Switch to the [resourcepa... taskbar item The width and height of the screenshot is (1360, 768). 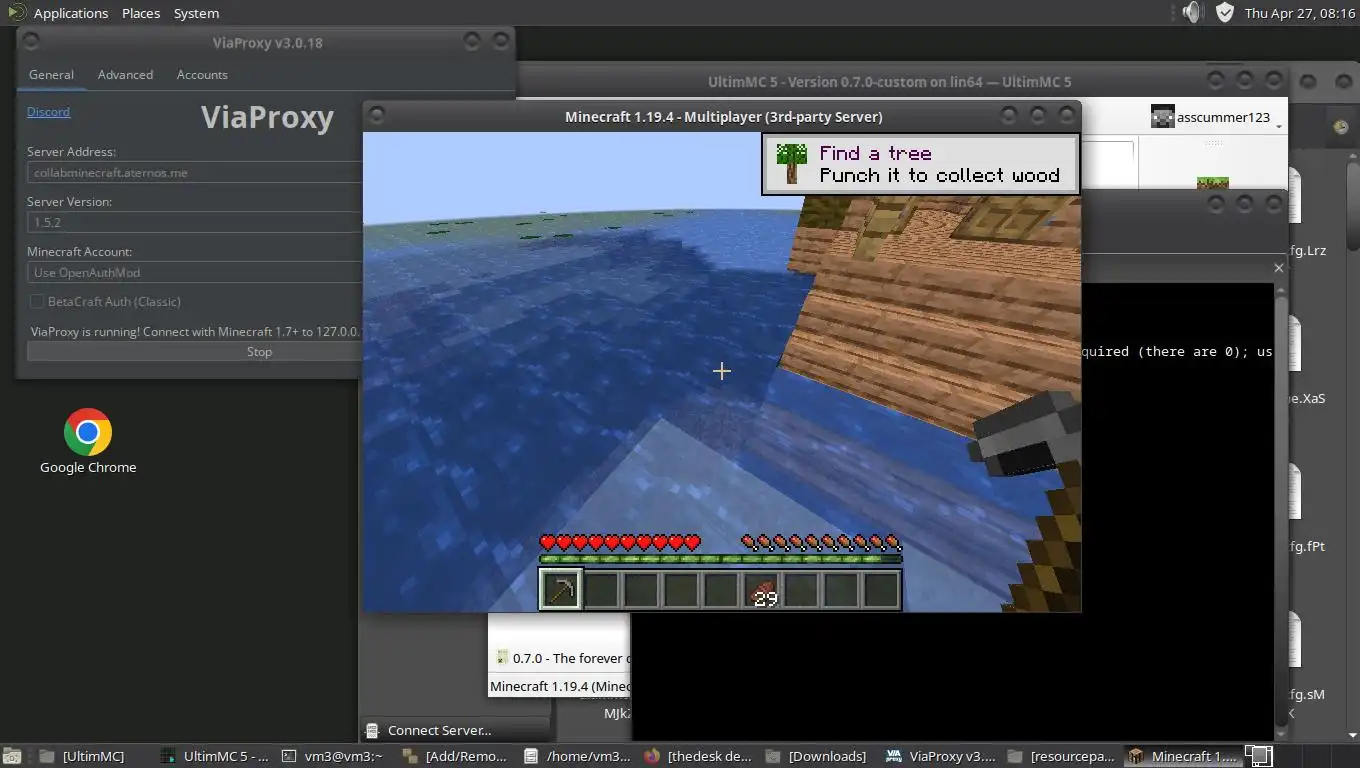1064,756
